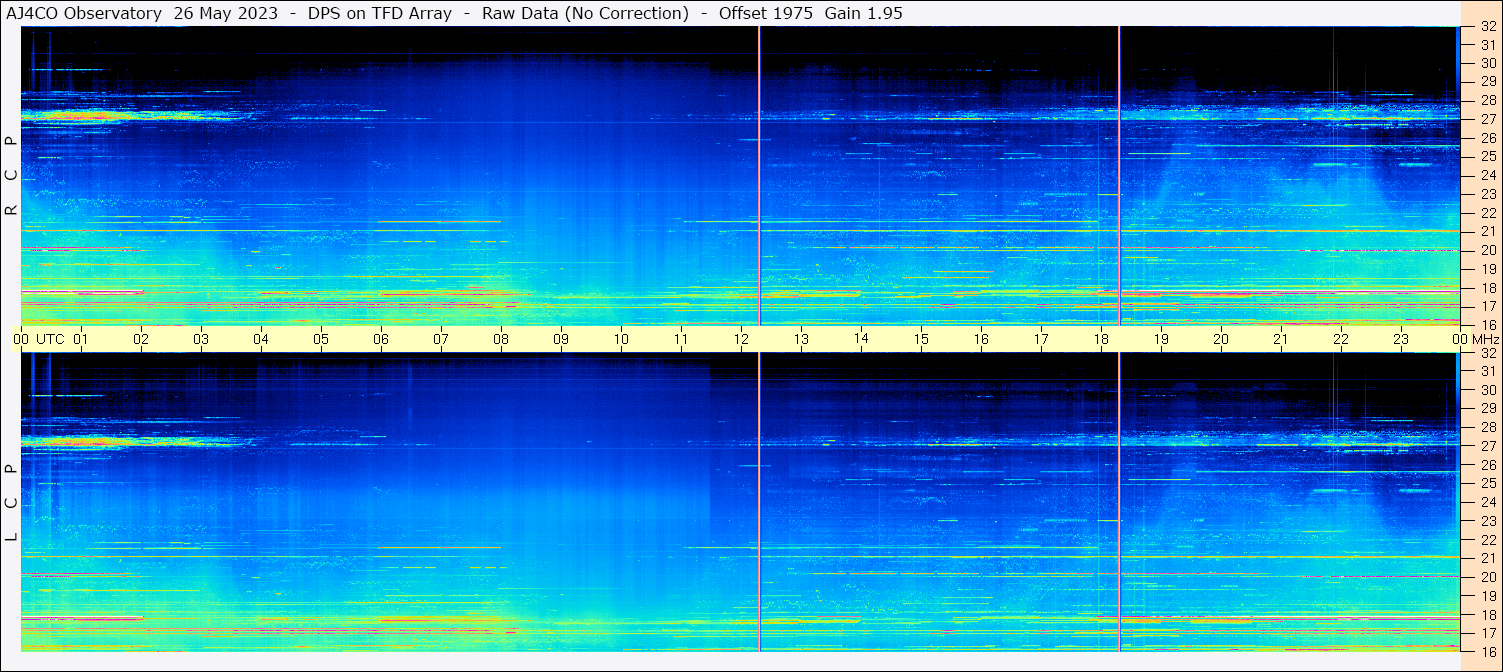Click the 32 MHz label of RCP panel

click(1487, 27)
